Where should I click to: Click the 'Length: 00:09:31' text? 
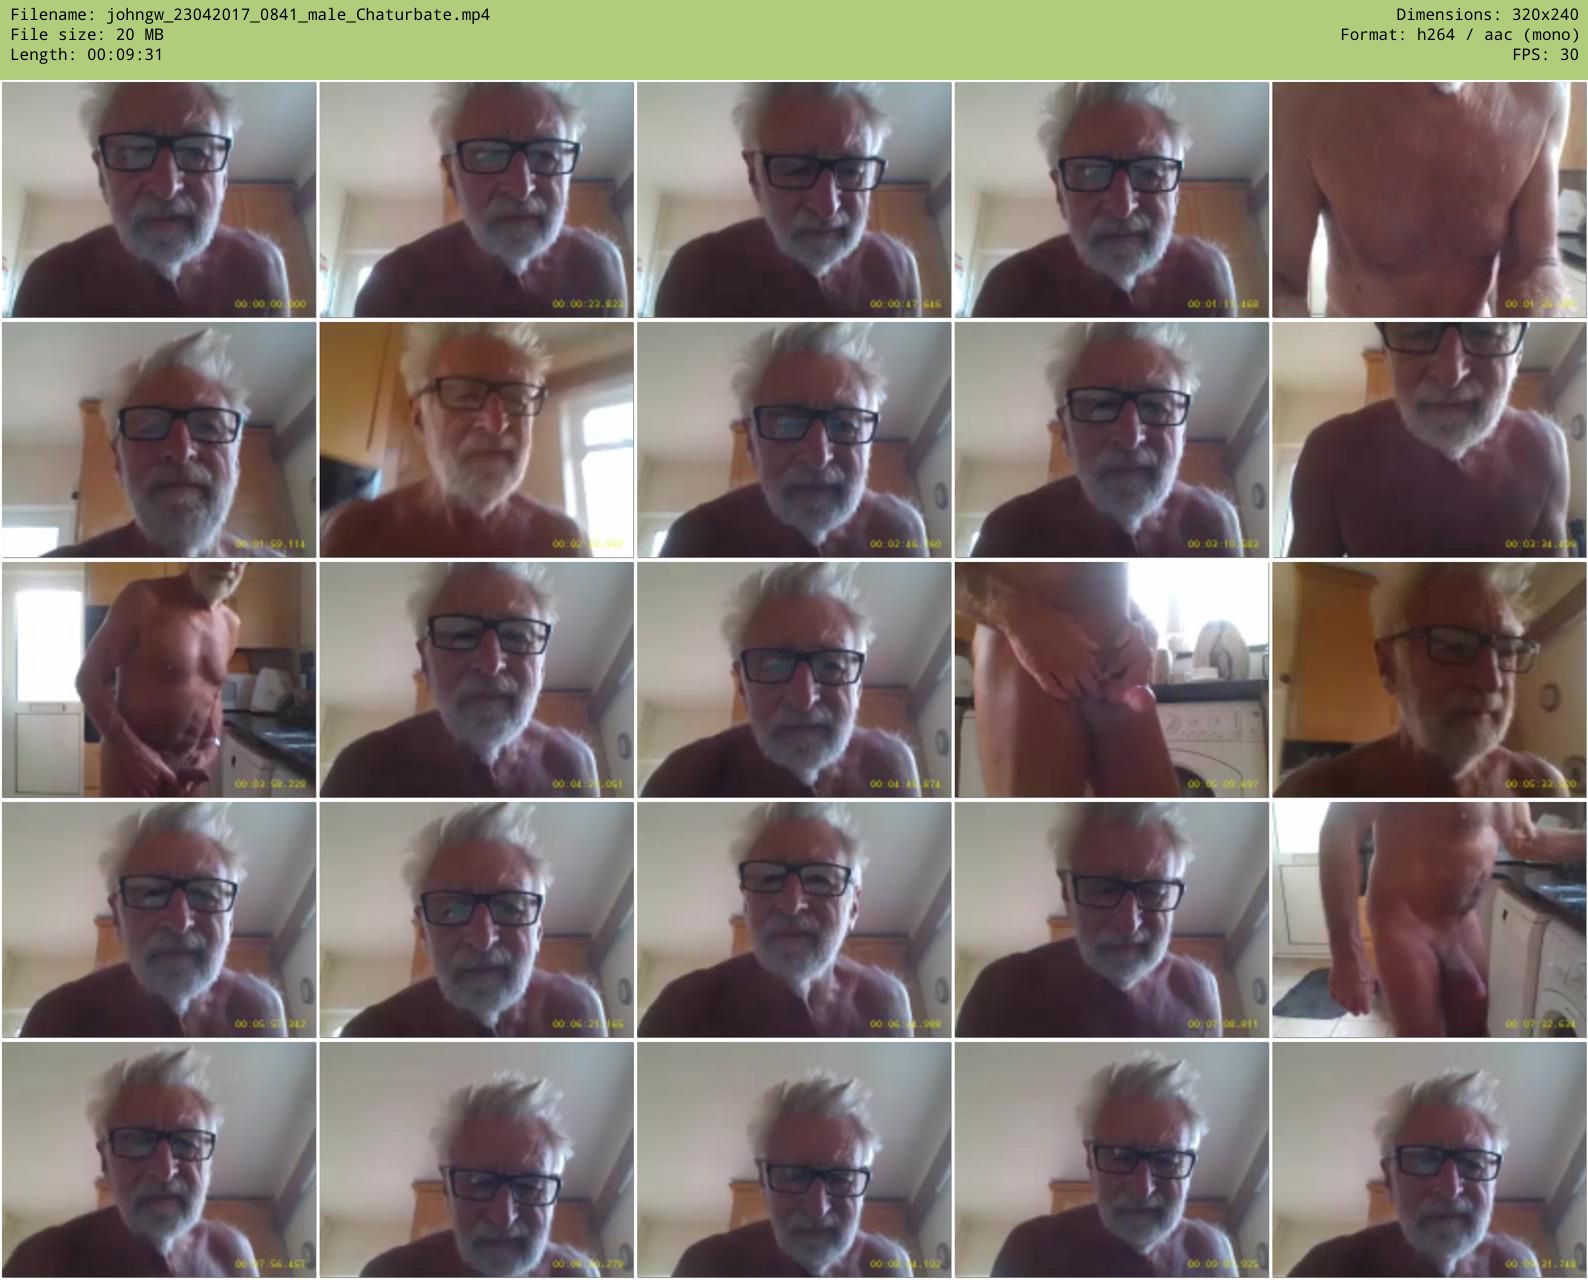click(x=87, y=55)
